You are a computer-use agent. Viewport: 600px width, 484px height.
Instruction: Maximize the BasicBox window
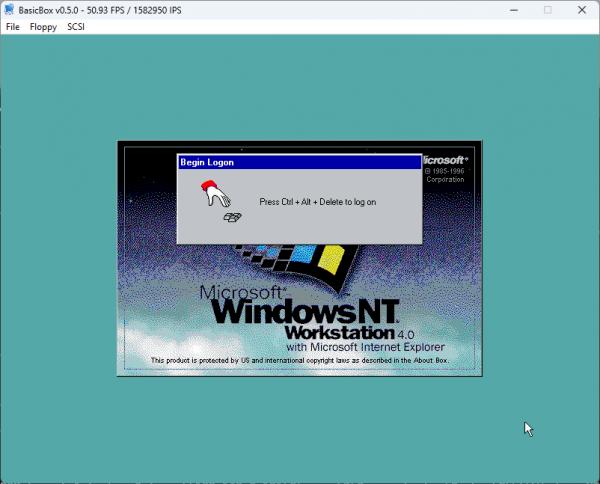click(548, 10)
